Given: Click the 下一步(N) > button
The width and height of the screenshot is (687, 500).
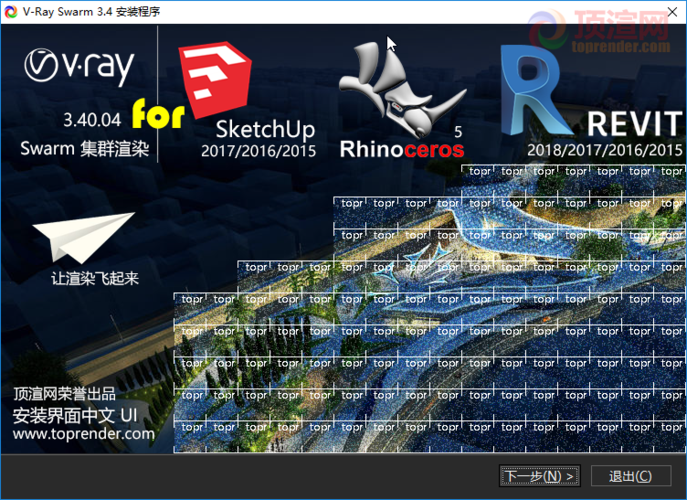Looking at the screenshot, I should [x=540, y=476].
